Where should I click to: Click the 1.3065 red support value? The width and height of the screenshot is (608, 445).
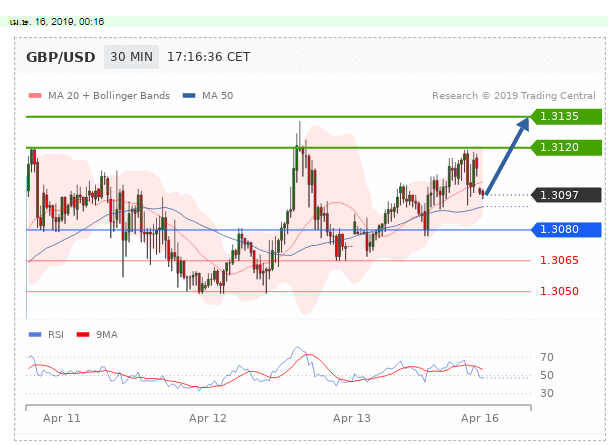tap(559, 260)
